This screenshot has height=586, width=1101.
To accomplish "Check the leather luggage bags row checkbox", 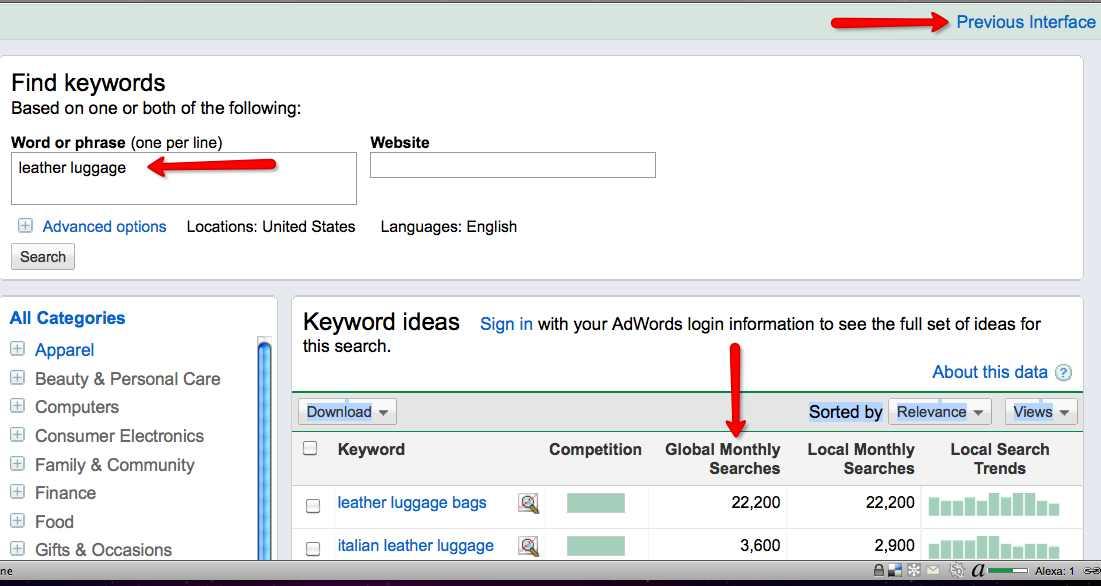I will click(x=313, y=506).
